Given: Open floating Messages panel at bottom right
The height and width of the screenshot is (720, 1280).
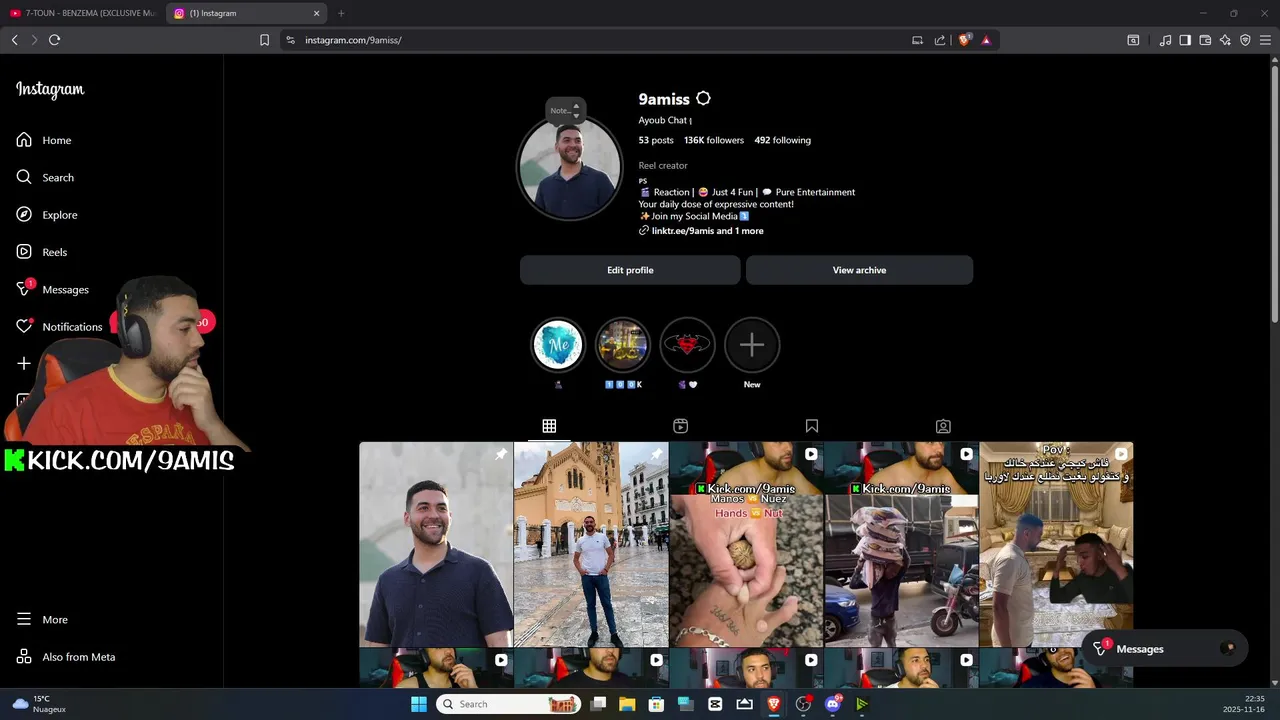Looking at the screenshot, I should [1165, 649].
